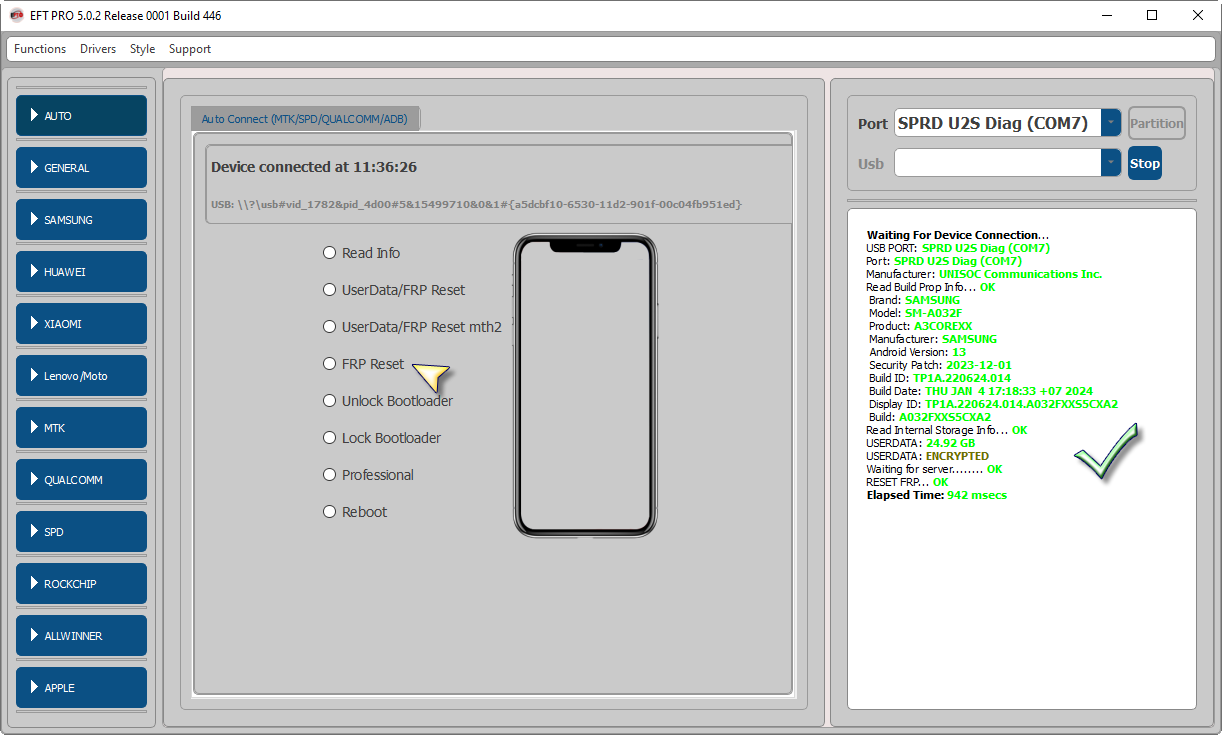Viewport: 1222px width, 735px height.
Task: Select the Professional radio option
Action: pos(367,475)
